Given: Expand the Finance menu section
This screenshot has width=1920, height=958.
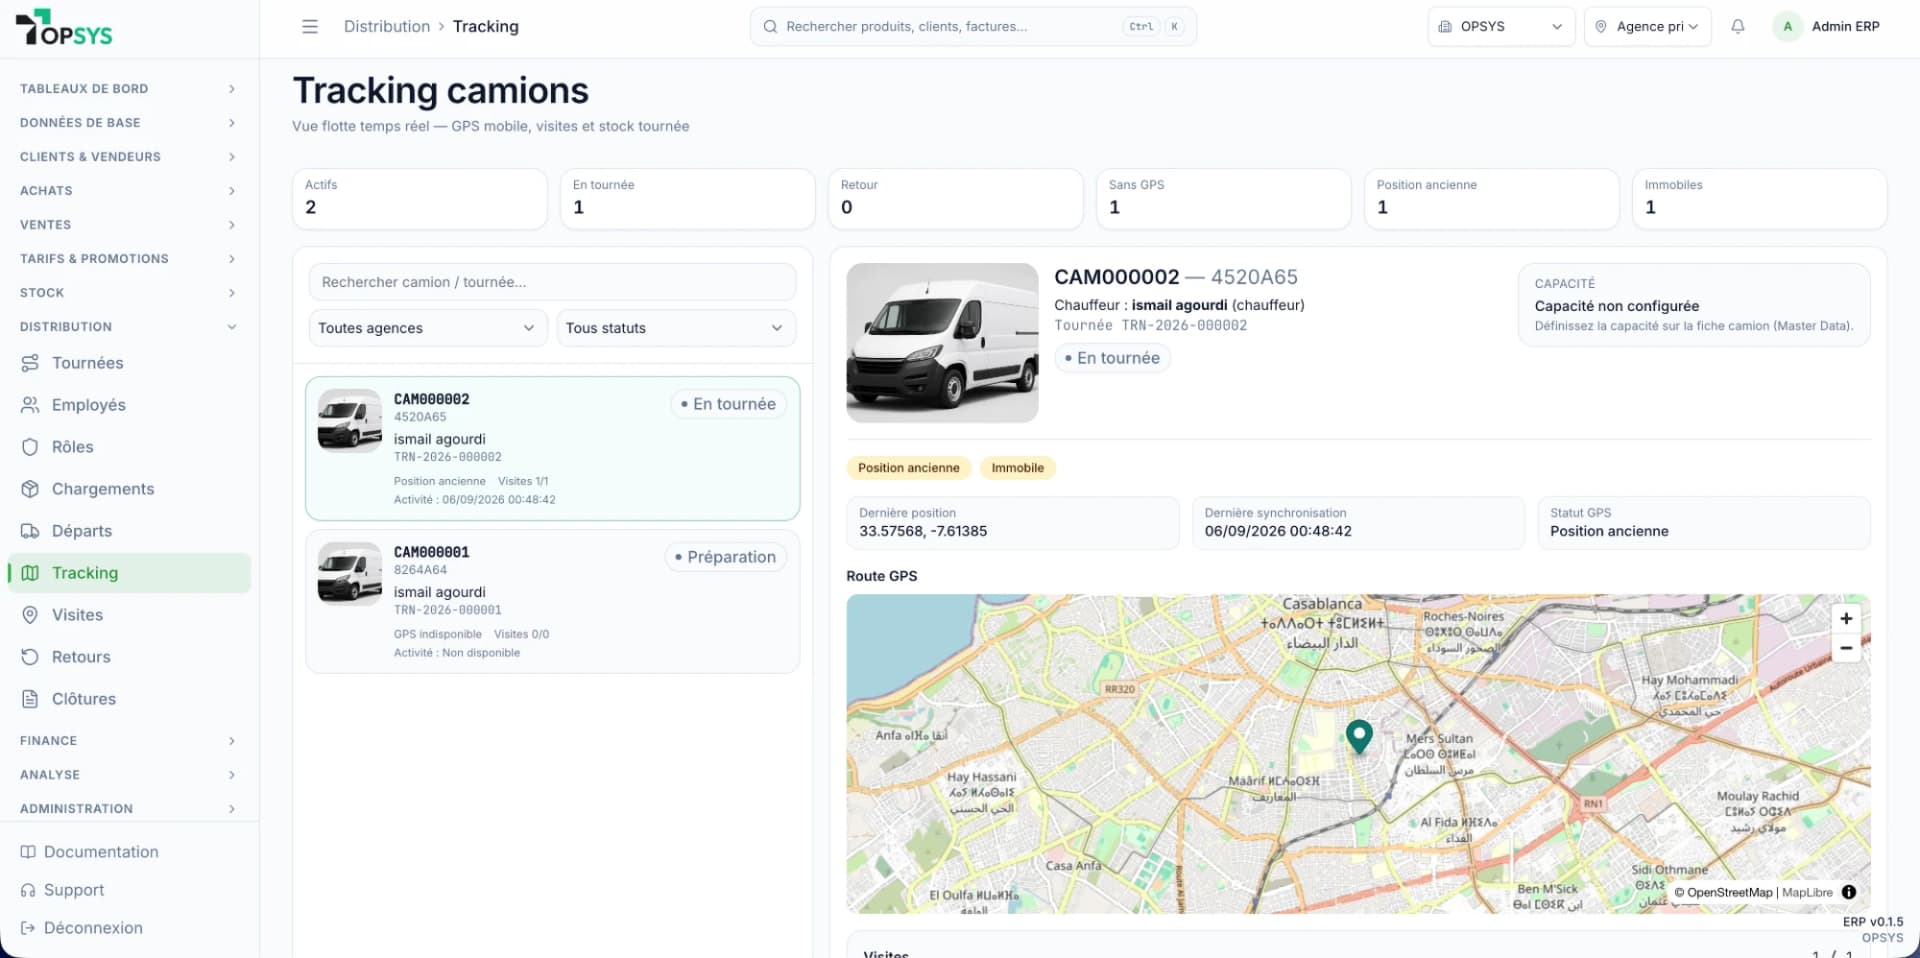Looking at the screenshot, I should click(129, 741).
